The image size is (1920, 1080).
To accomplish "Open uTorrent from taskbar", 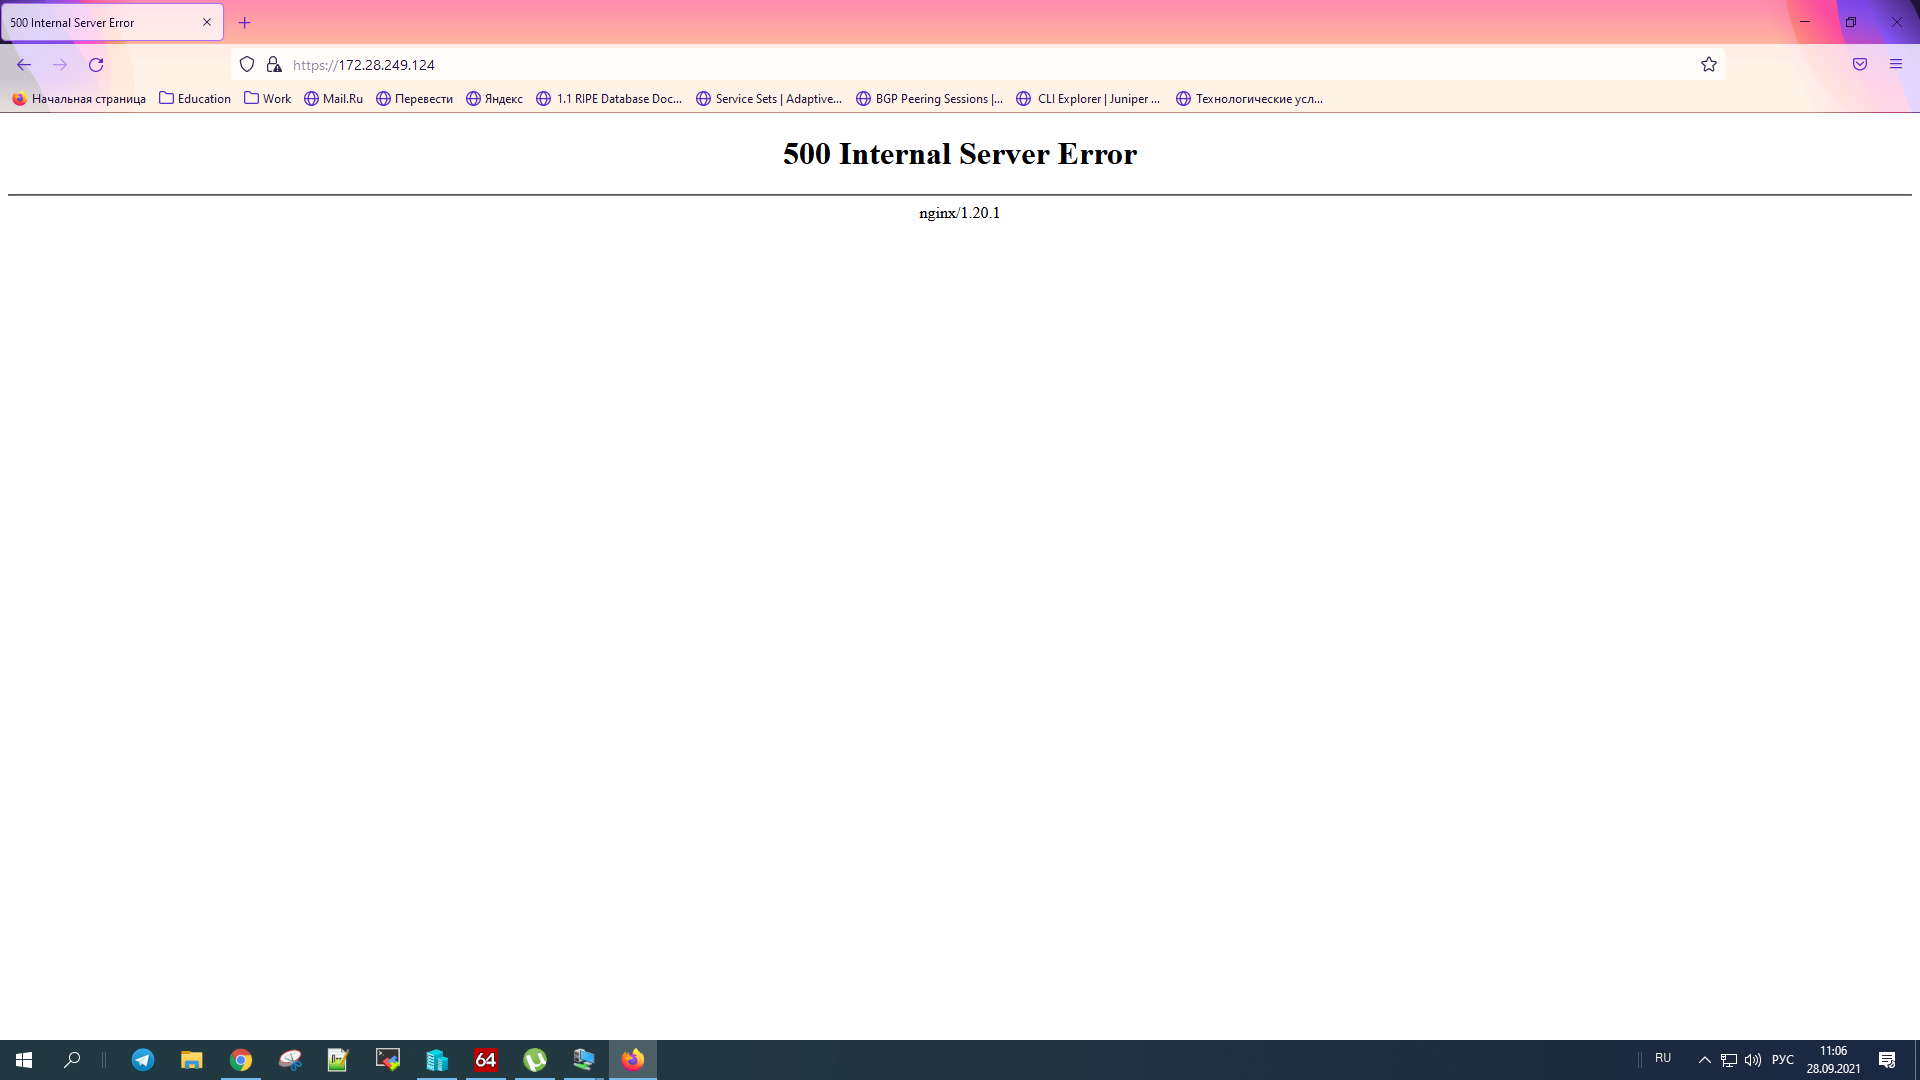I will click(535, 1060).
